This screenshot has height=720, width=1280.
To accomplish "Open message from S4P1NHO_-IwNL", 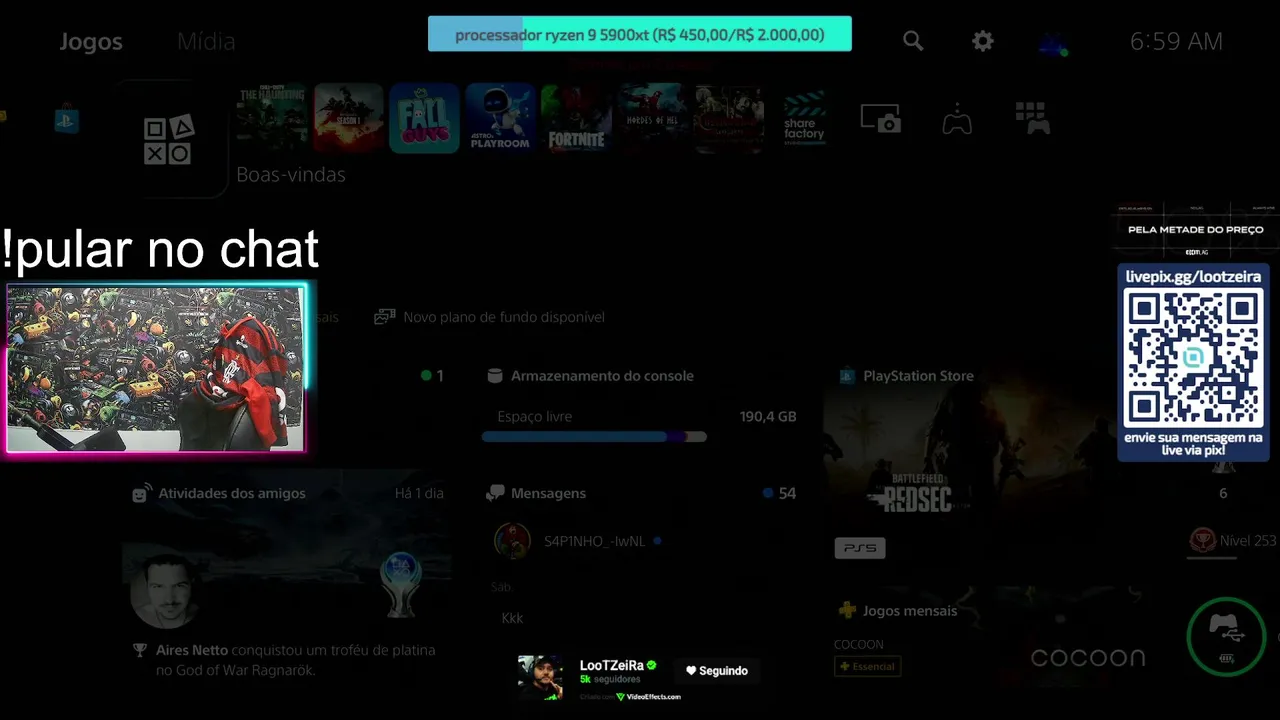I will [594, 541].
